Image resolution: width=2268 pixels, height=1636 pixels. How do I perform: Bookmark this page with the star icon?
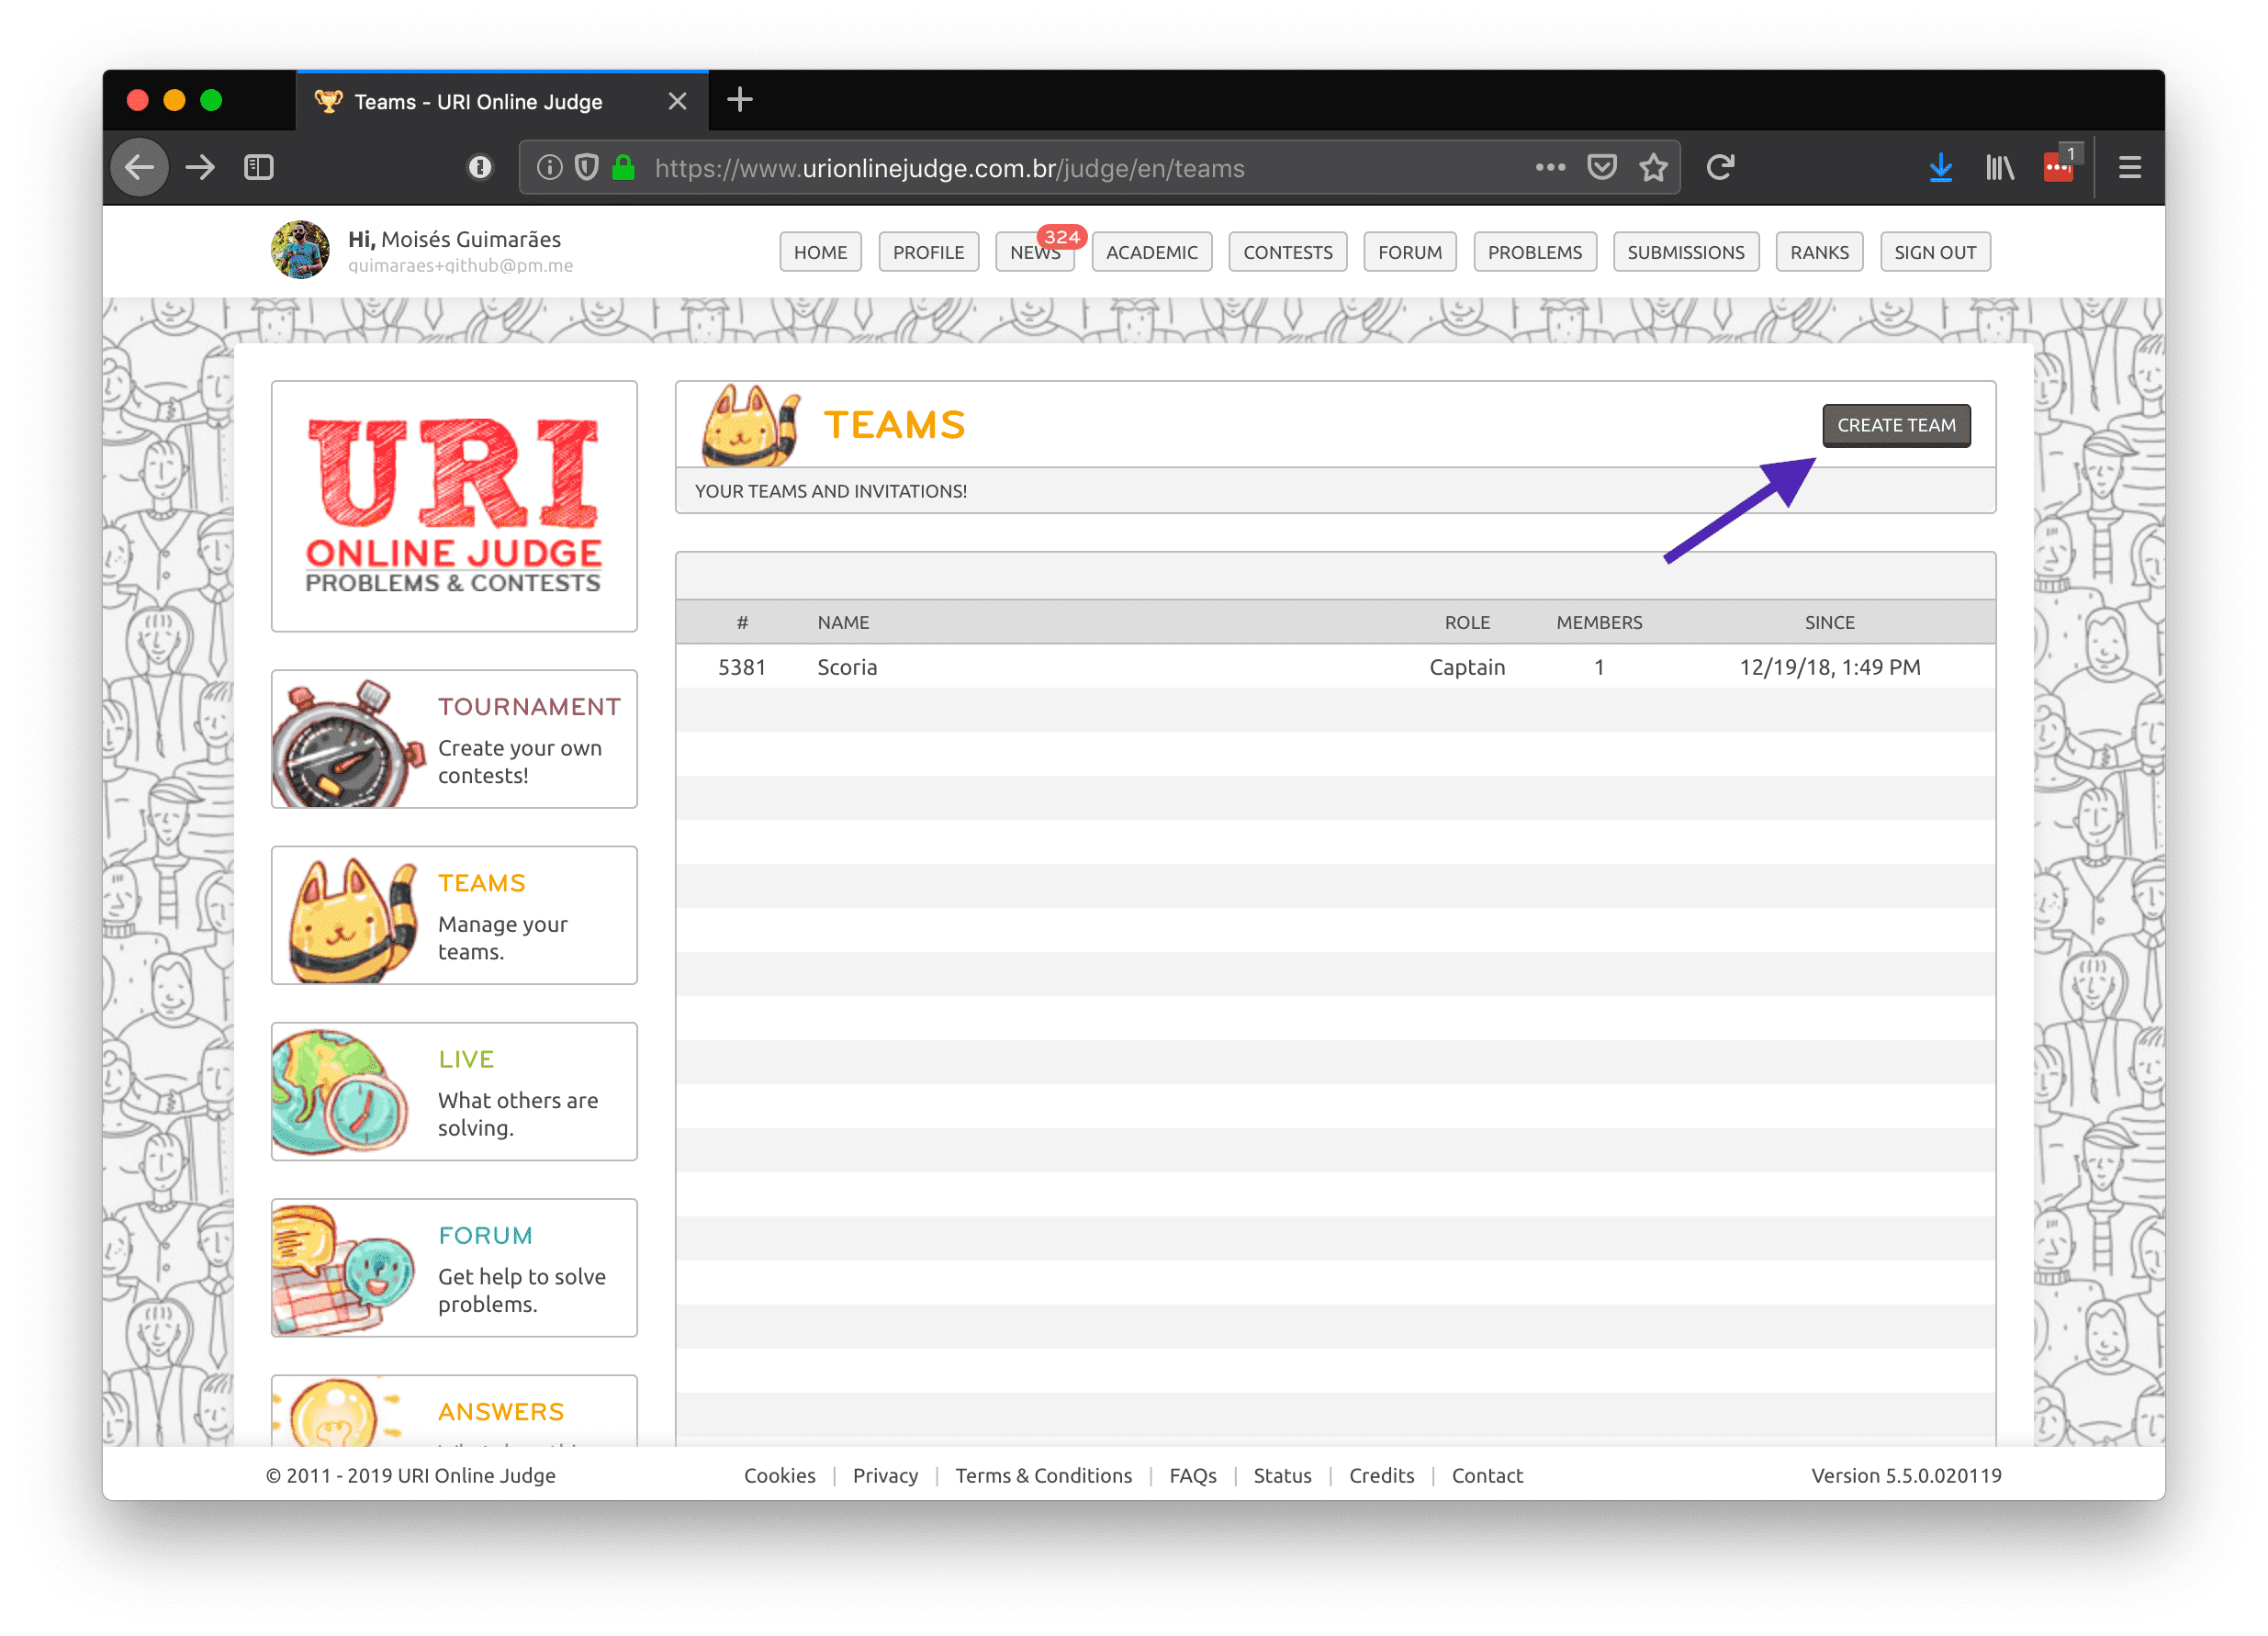1654,167
